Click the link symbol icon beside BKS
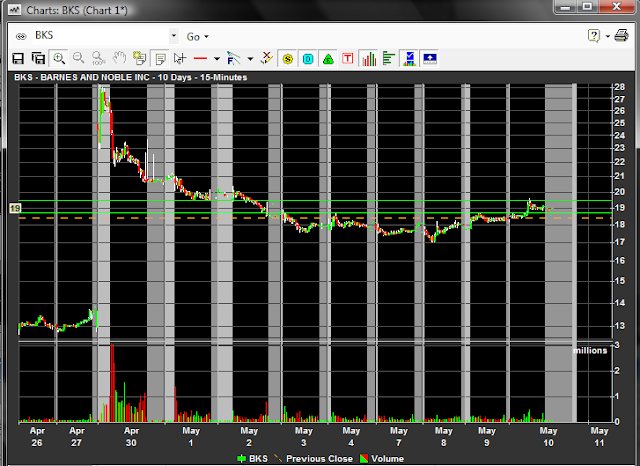This screenshot has width=640, height=466. [x=21, y=36]
